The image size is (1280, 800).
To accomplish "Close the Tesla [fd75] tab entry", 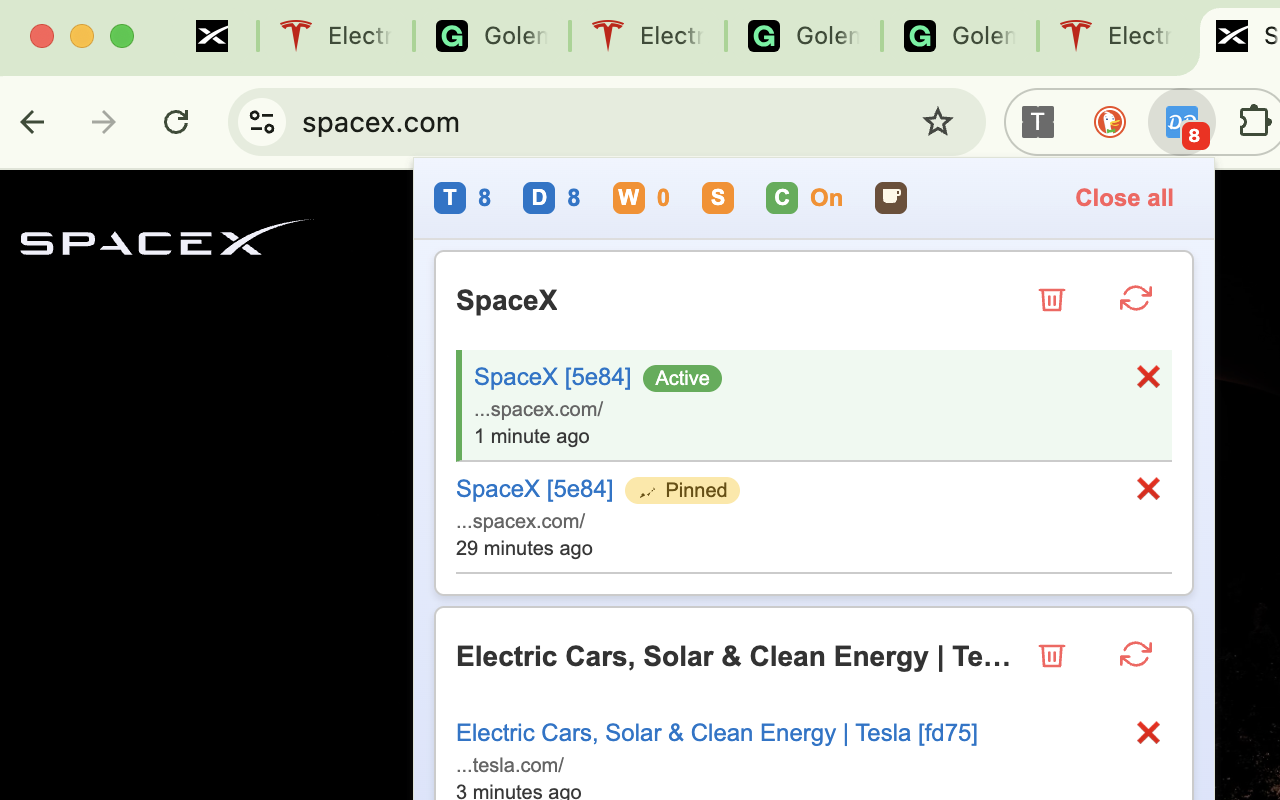I will [x=1148, y=733].
